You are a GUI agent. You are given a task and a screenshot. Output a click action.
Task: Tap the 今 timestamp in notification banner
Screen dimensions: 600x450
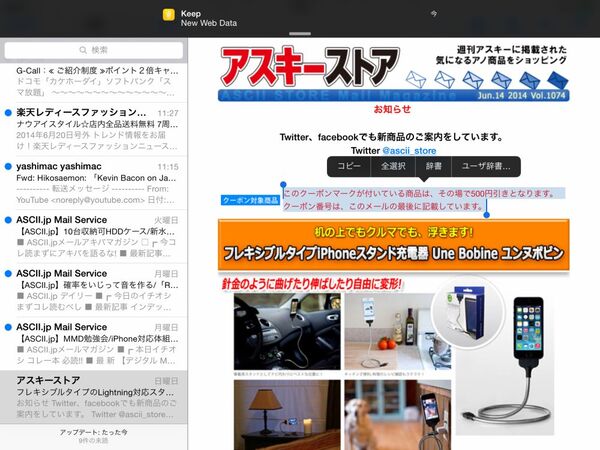pyautogui.click(x=434, y=14)
